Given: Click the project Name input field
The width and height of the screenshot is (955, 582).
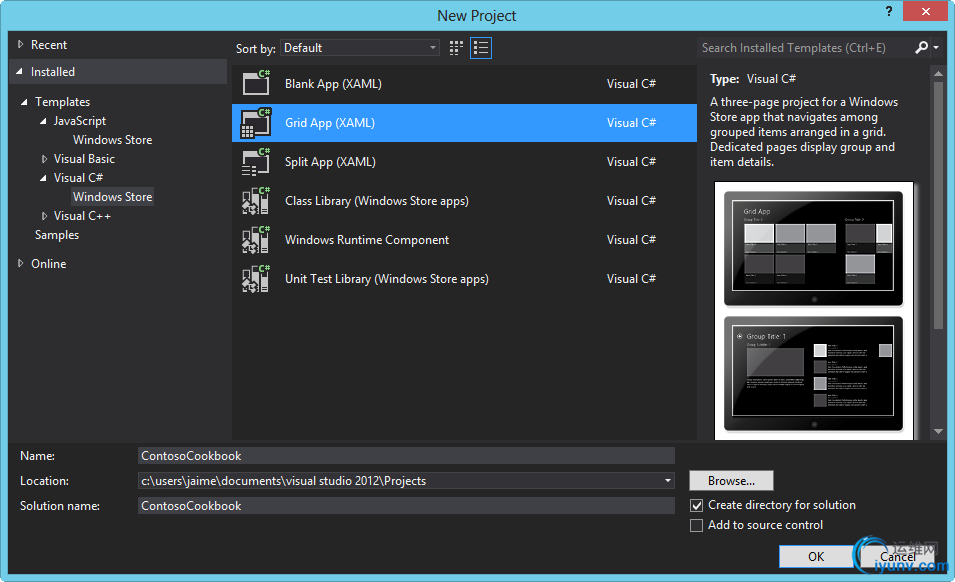Looking at the screenshot, I should pyautogui.click(x=406, y=456).
